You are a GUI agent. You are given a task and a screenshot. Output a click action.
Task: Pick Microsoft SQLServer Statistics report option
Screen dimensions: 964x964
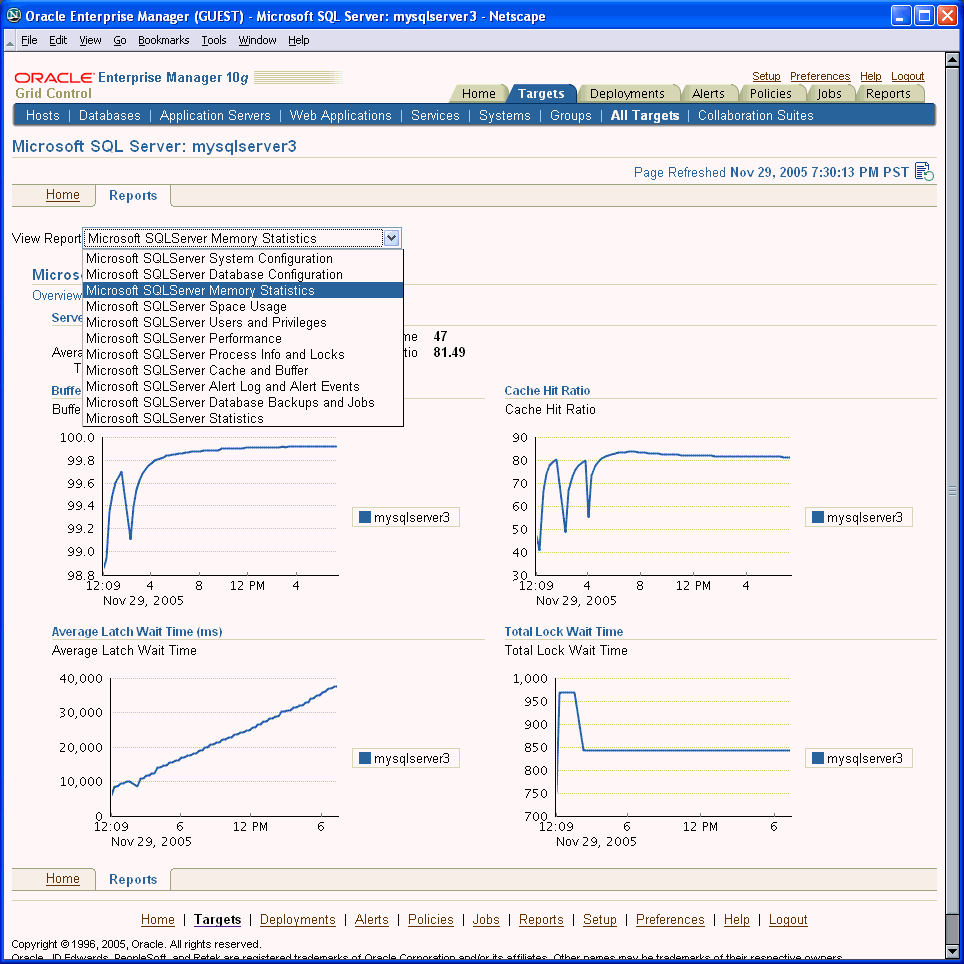pos(175,418)
